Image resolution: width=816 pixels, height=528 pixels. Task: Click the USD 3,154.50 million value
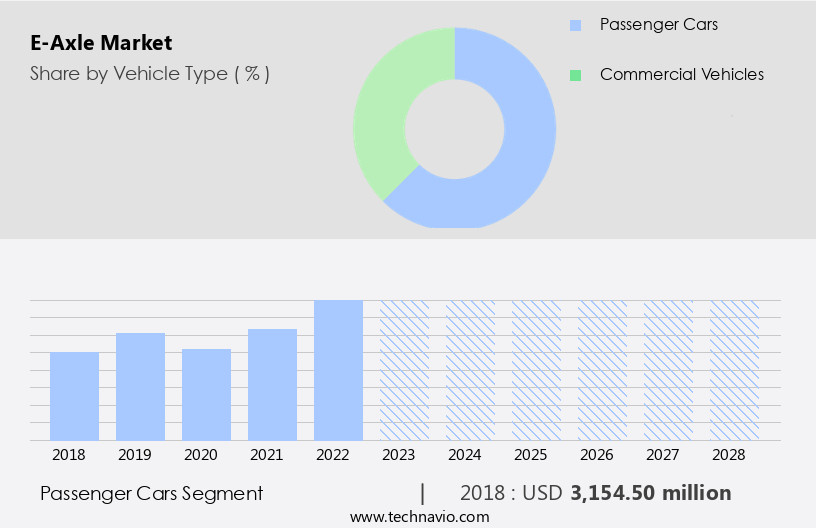click(650, 493)
